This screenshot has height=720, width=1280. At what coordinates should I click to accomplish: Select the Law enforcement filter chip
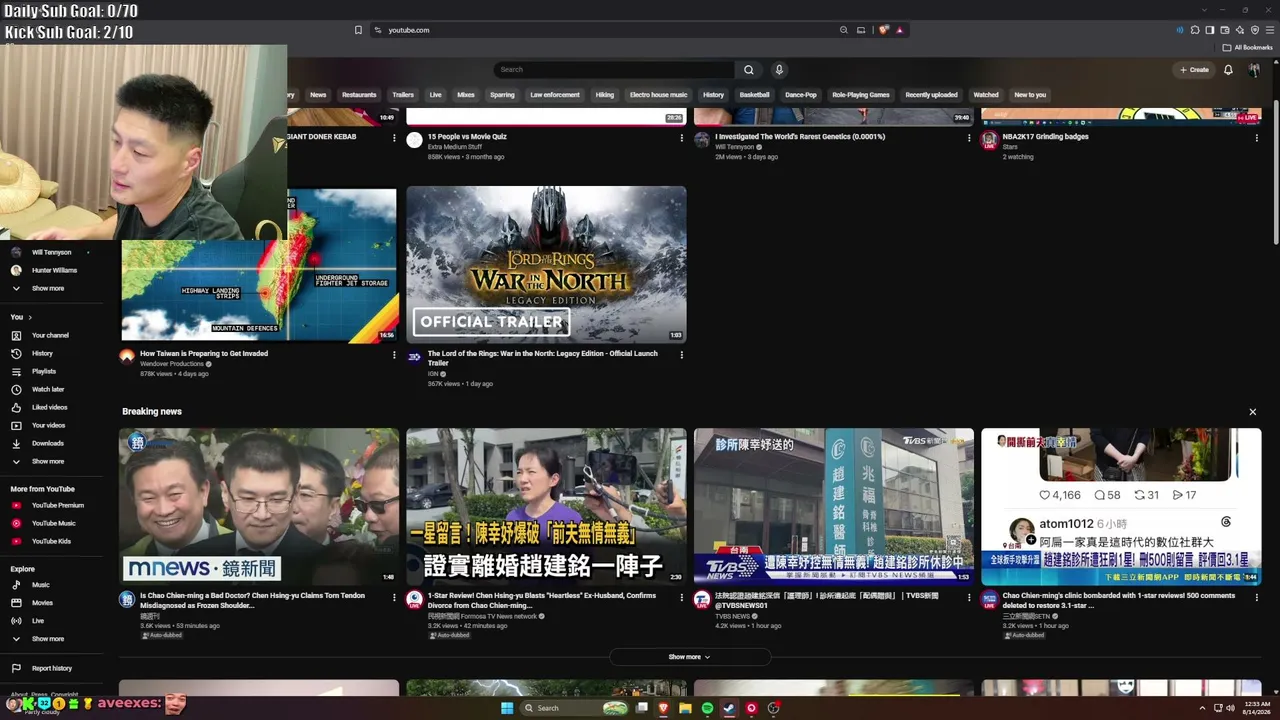click(555, 95)
